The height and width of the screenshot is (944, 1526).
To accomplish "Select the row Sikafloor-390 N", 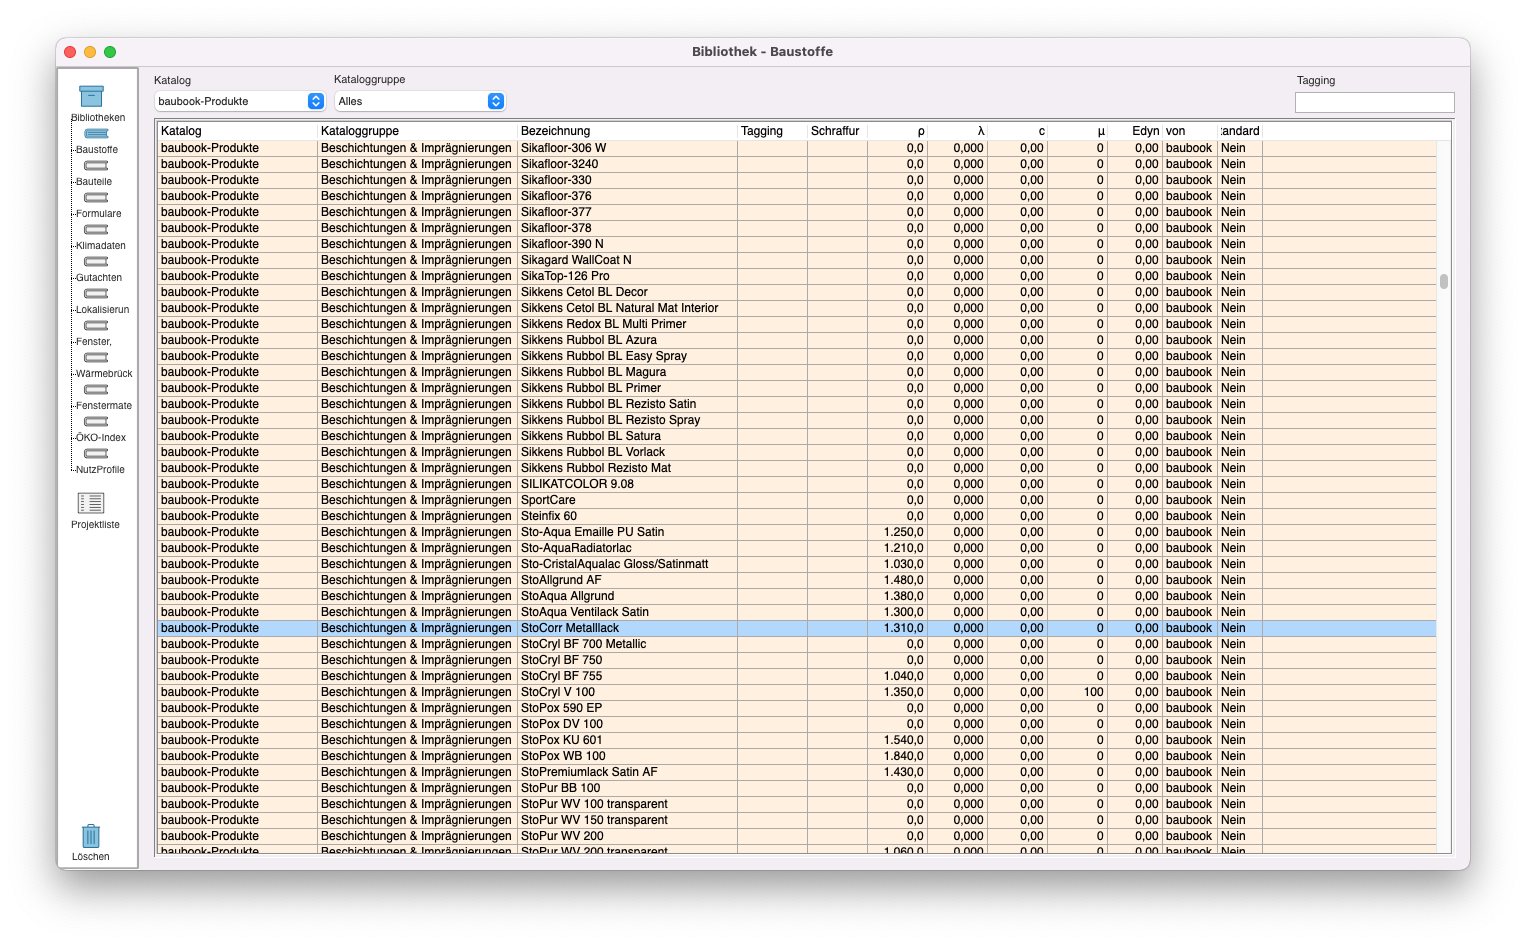I will click(797, 244).
